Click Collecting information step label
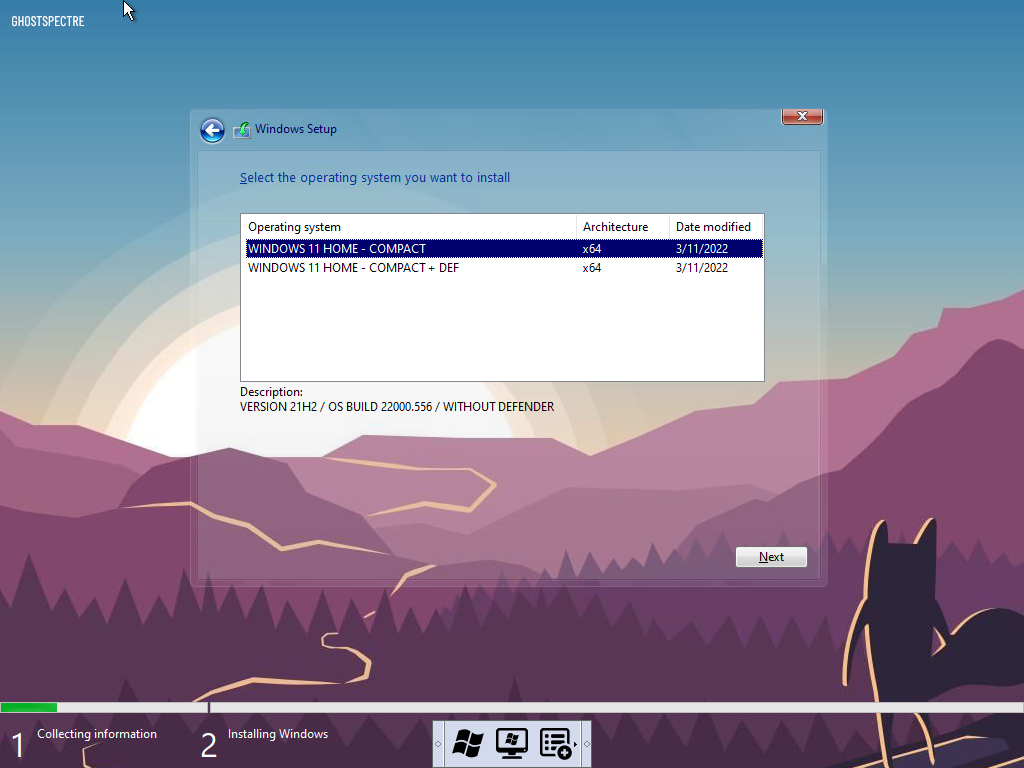Image resolution: width=1024 pixels, height=768 pixels. (97, 734)
